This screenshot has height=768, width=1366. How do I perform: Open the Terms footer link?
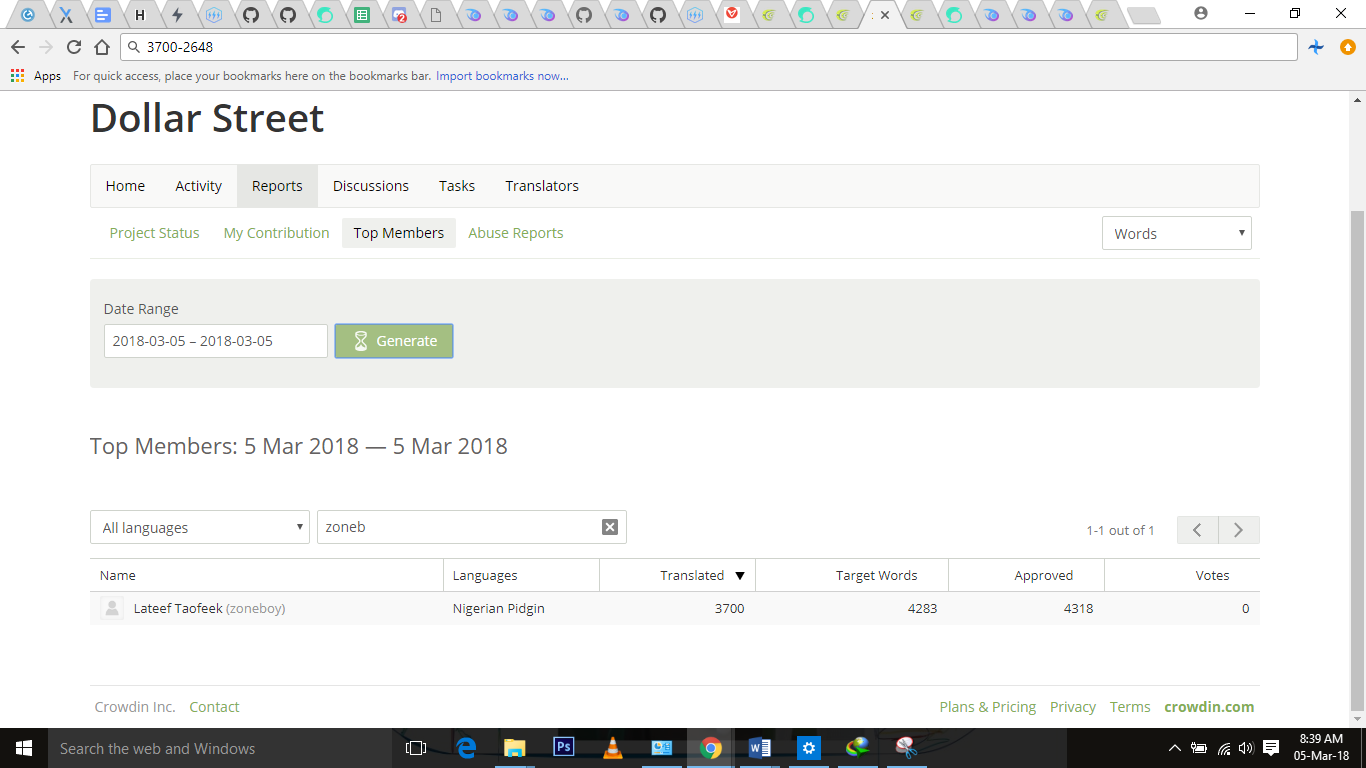(1130, 707)
